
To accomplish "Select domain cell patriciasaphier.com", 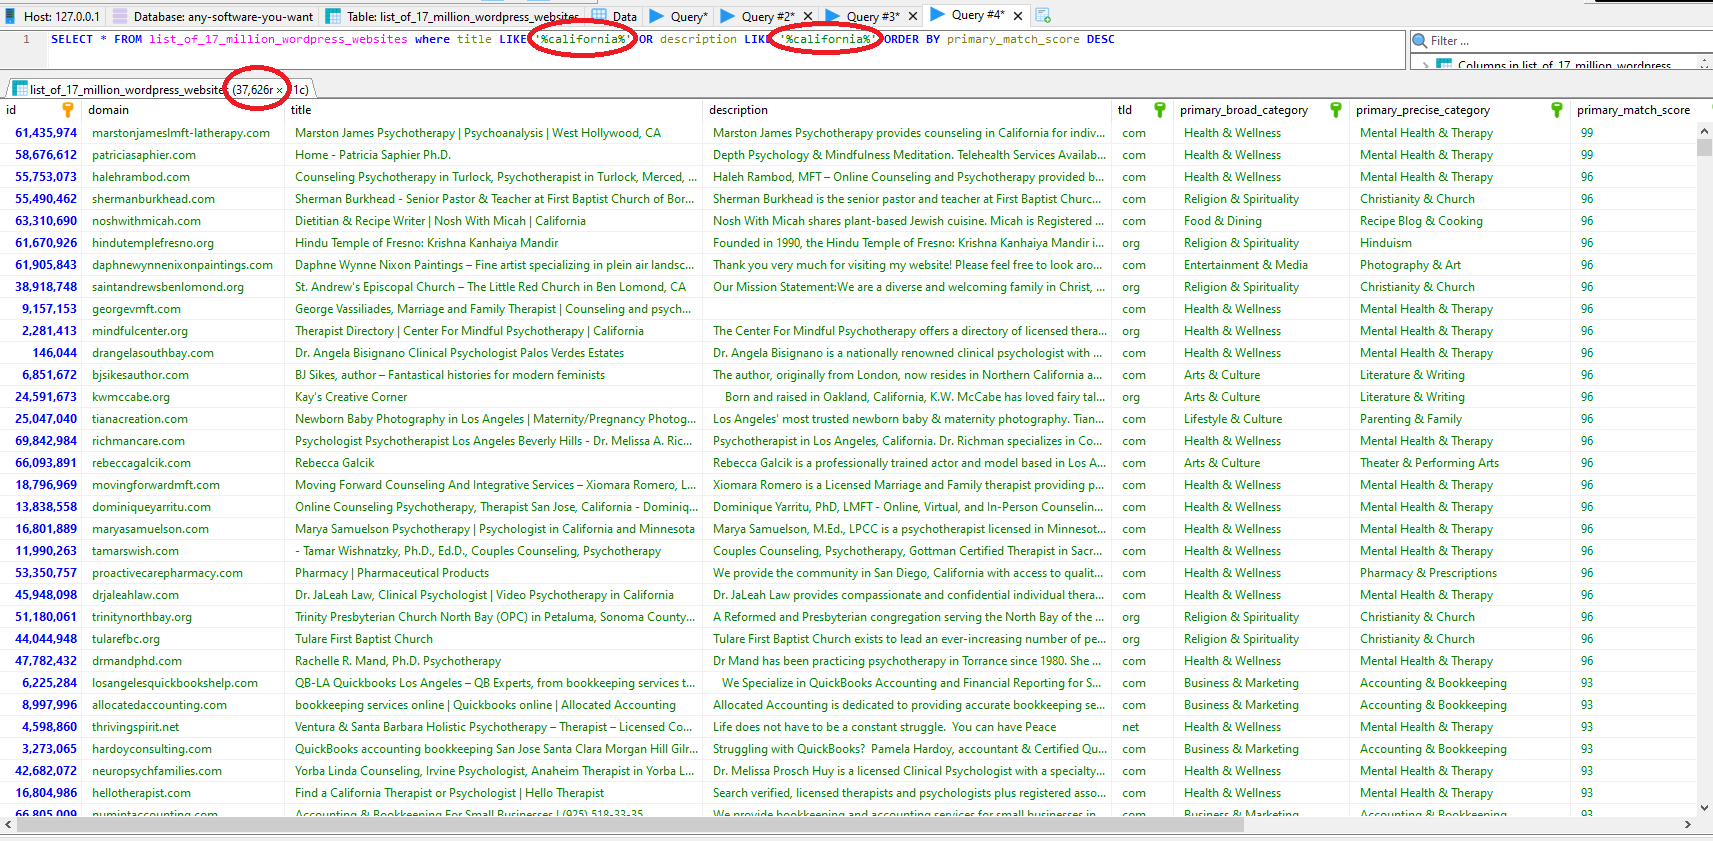I will pos(144,155).
